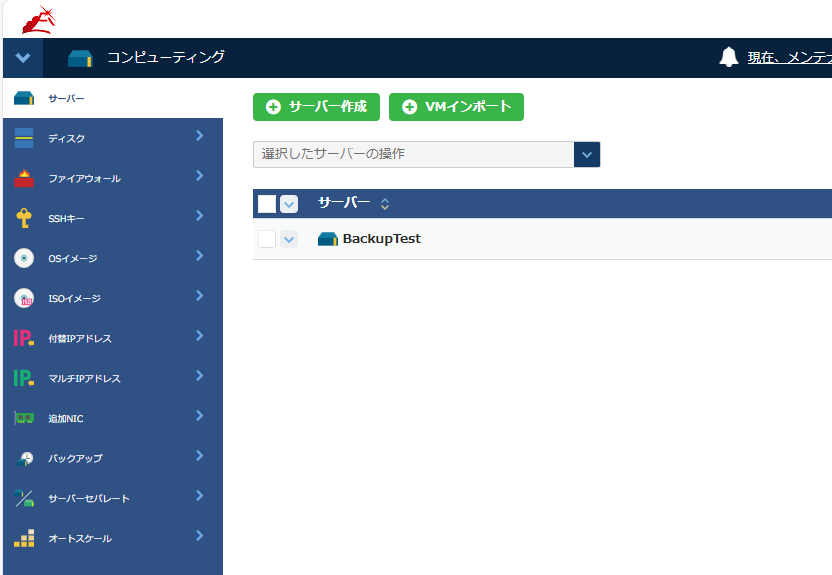Image resolution: width=832 pixels, height=575 pixels.
Task: Click the disk icon in sidebar
Action: [x=24, y=138]
